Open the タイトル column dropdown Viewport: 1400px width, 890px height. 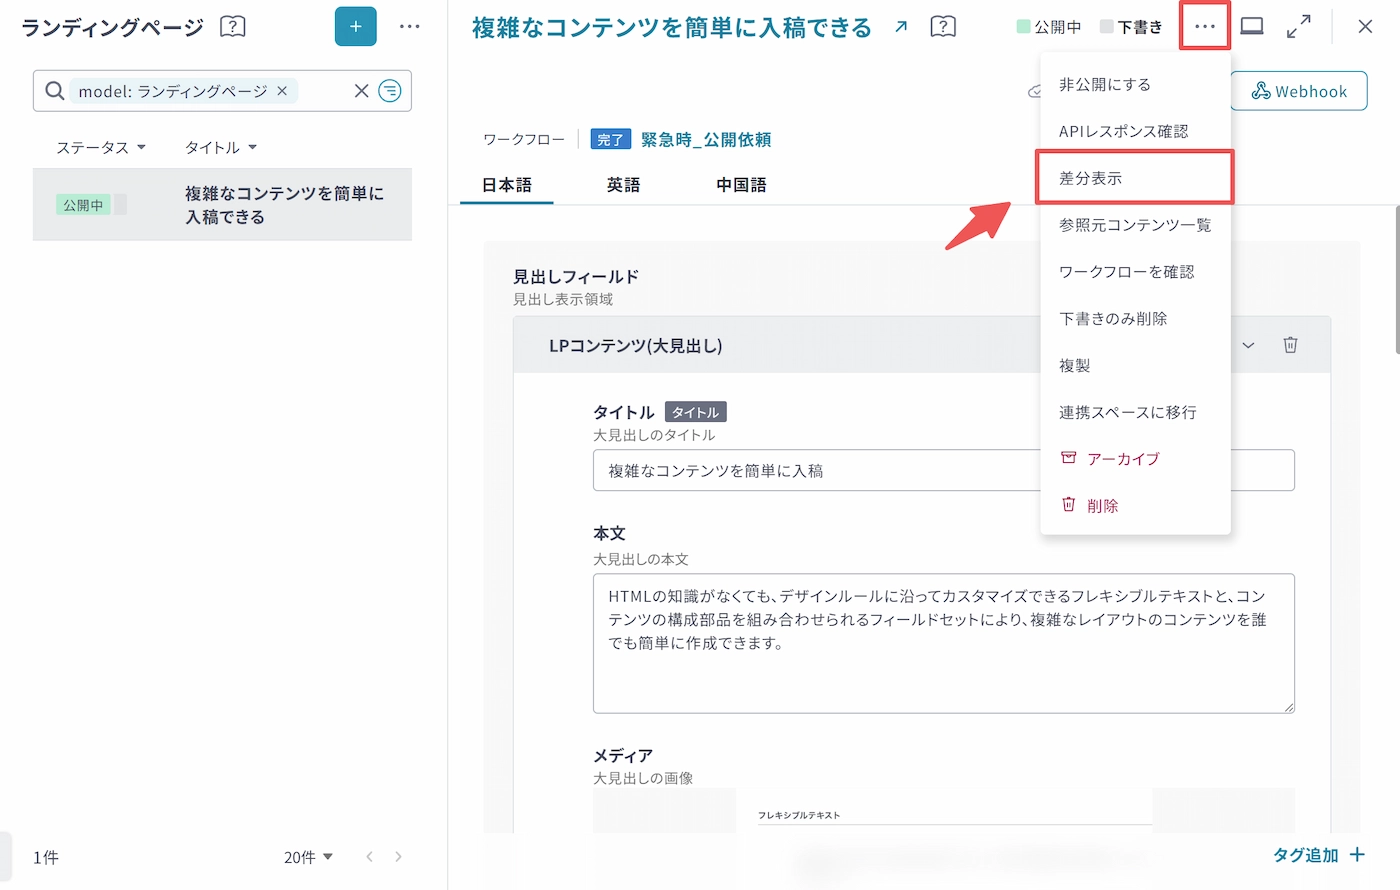click(221, 147)
